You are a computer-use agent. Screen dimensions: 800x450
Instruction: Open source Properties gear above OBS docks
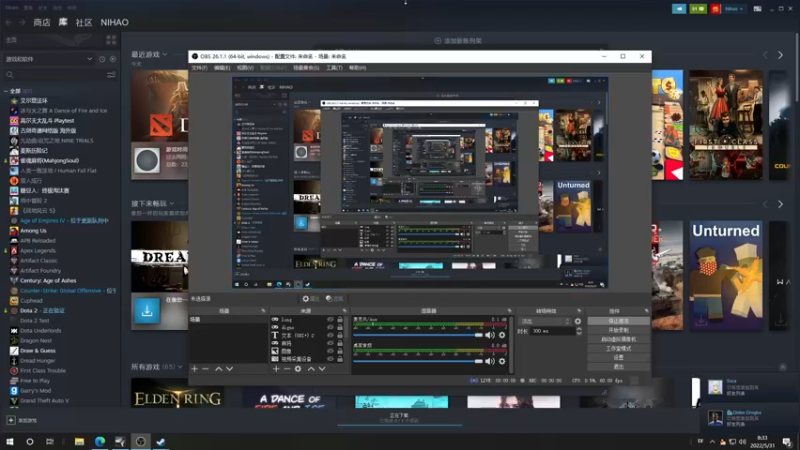pos(310,299)
